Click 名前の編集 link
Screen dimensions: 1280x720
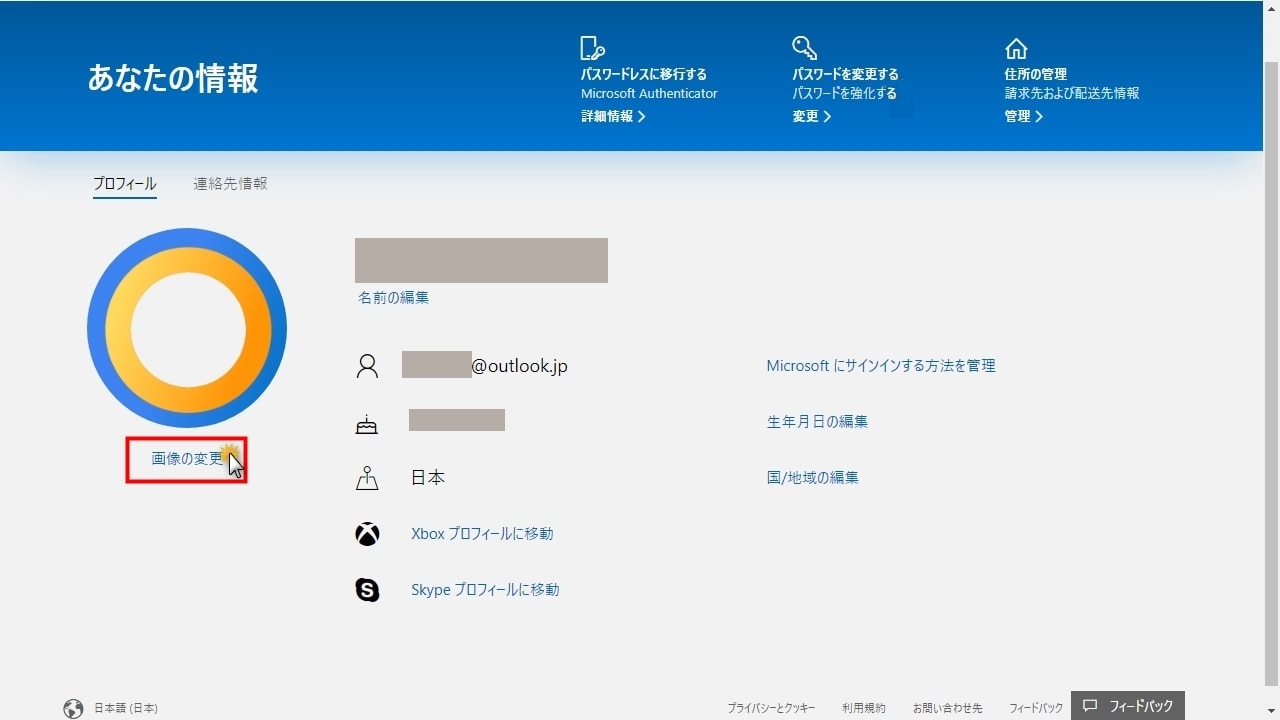pyautogui.click(x=394, y=298)
